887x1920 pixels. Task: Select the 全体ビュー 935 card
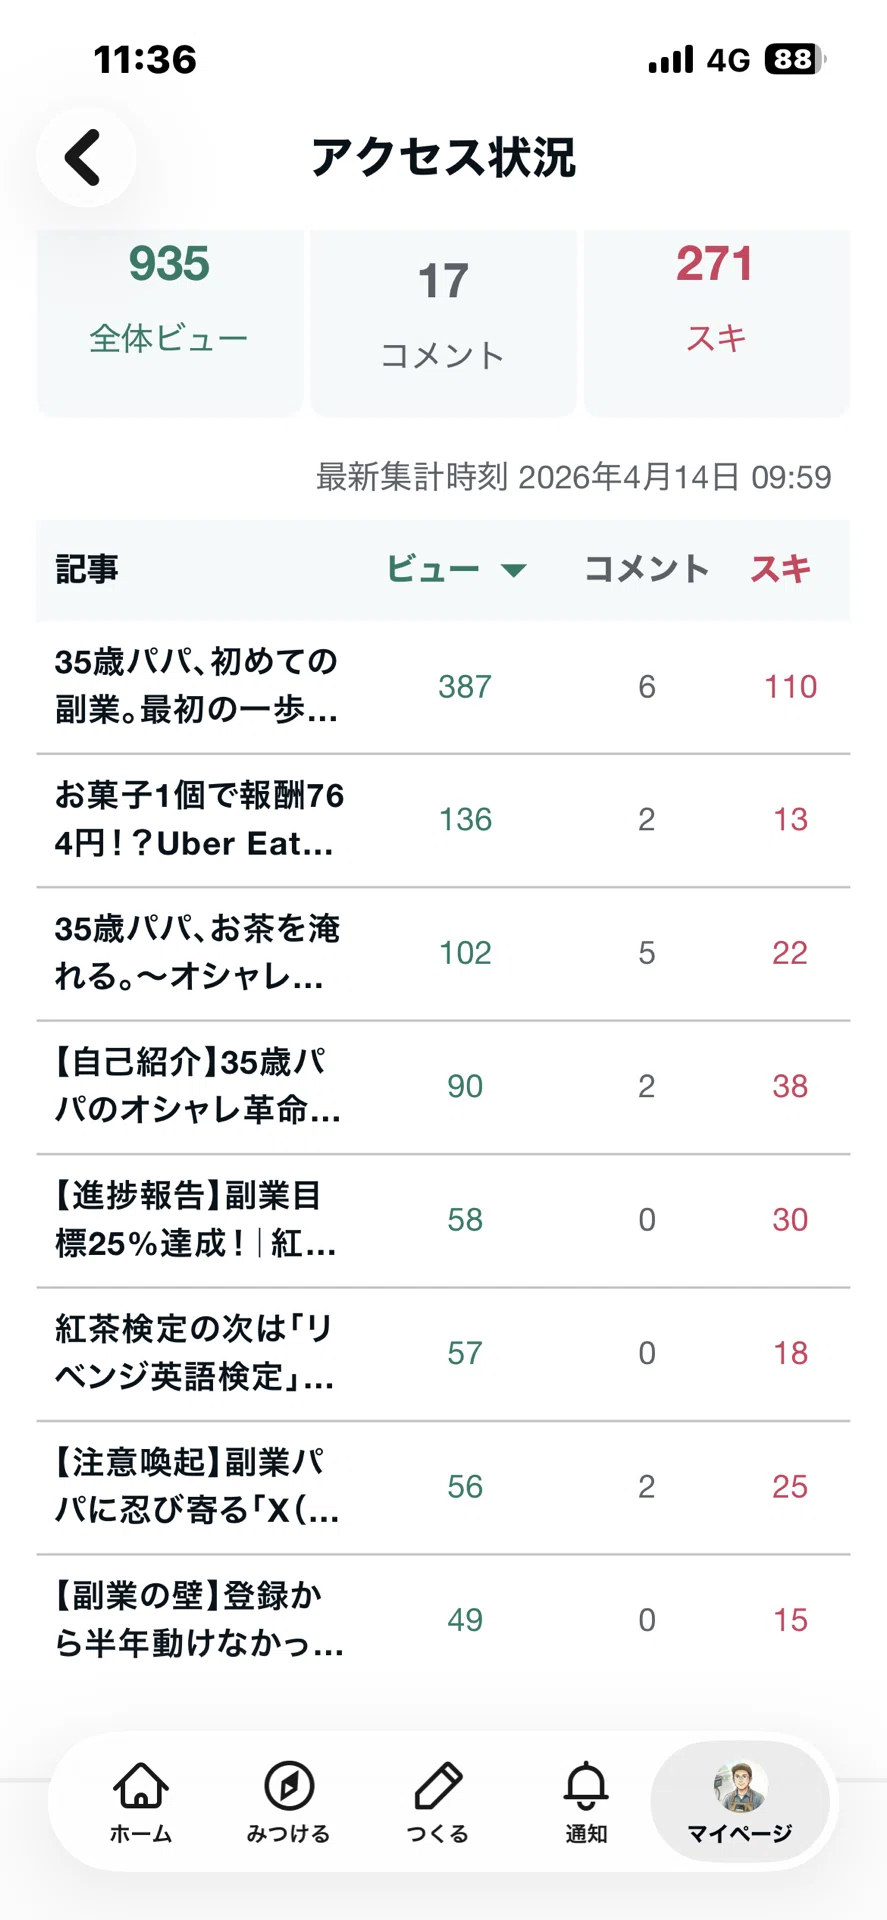[169, 322]
